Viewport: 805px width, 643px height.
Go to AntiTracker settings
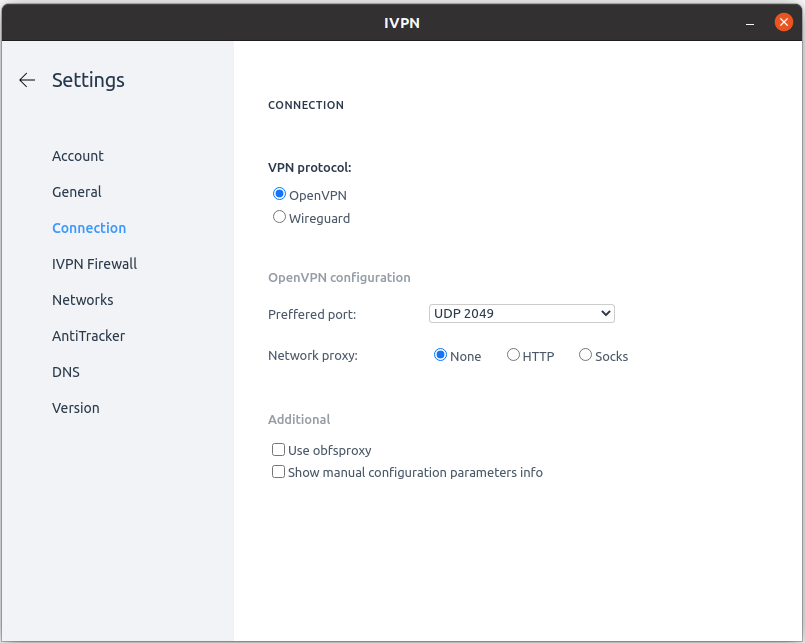88,336
